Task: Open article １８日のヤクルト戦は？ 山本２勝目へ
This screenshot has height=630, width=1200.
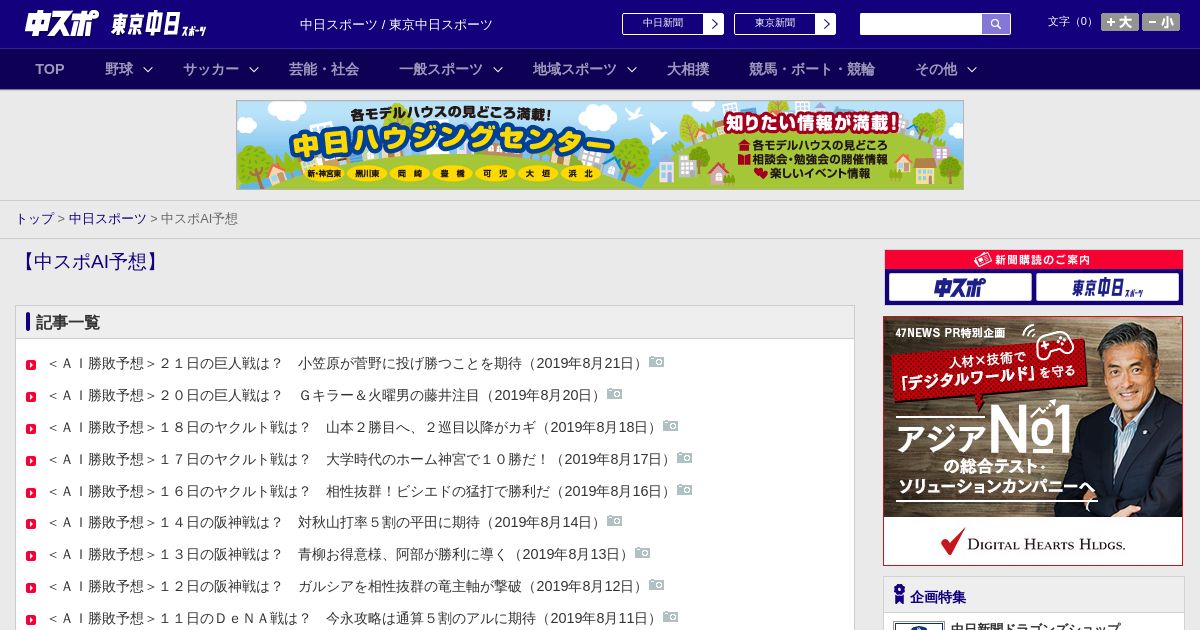Action: coord(353,427)
